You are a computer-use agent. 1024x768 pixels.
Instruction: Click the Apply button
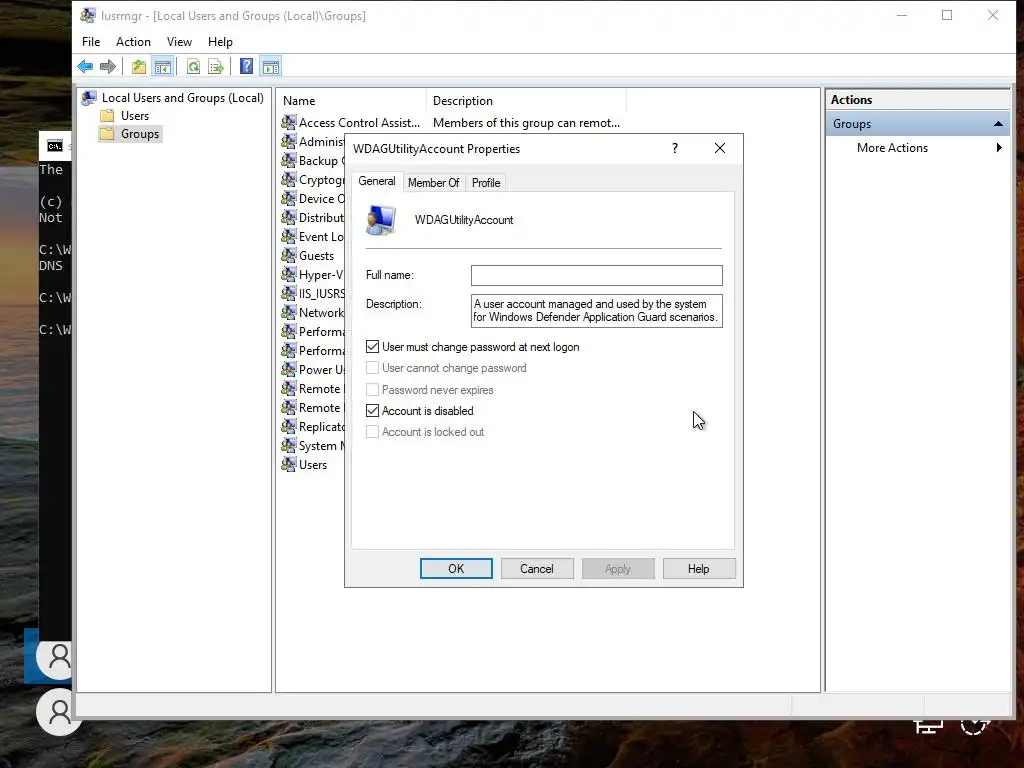pos(618,569)
